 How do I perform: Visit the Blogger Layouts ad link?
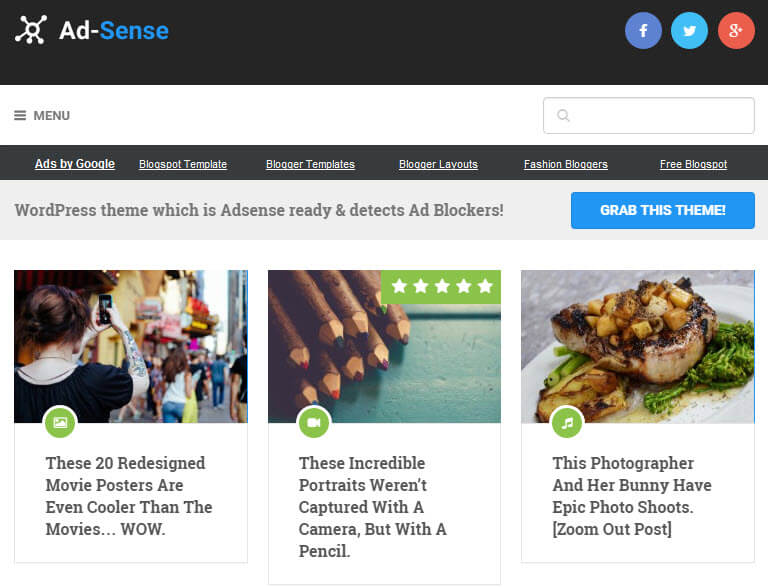(438, 164)
